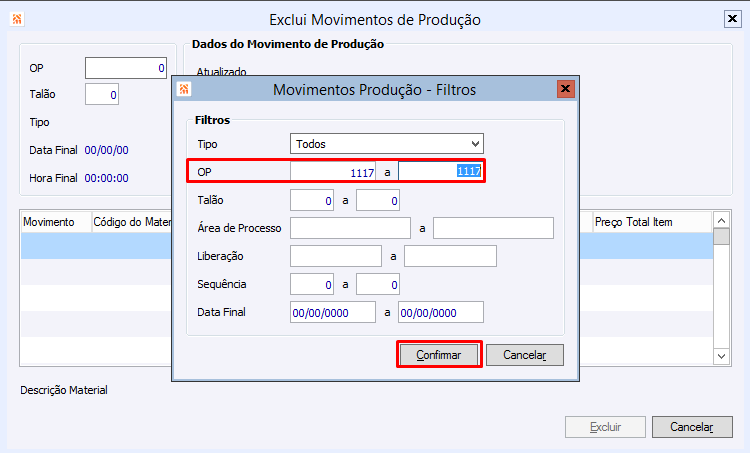Click the main window's orange app icon
Viewport: 750px width, 453px height.
click(x=16, y=19)
